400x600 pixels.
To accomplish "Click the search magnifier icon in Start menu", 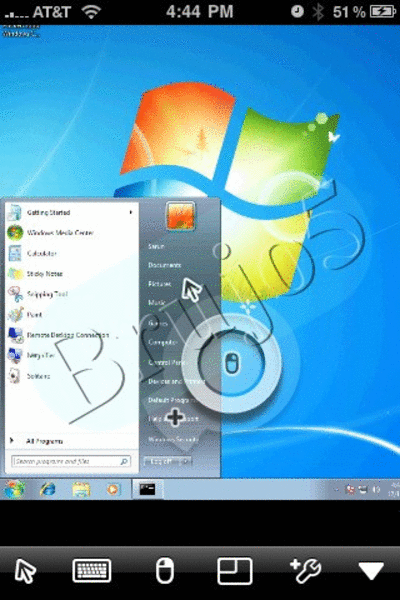I will [x=124, y=461].
